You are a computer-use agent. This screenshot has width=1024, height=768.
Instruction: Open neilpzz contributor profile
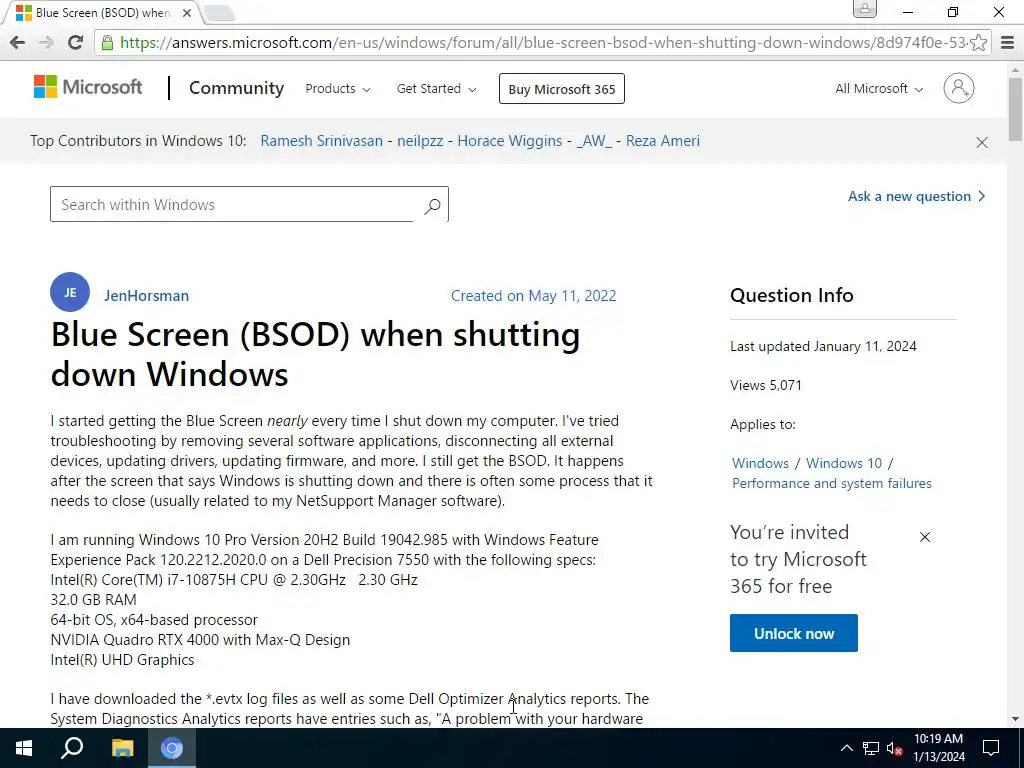tap(420, 141)
